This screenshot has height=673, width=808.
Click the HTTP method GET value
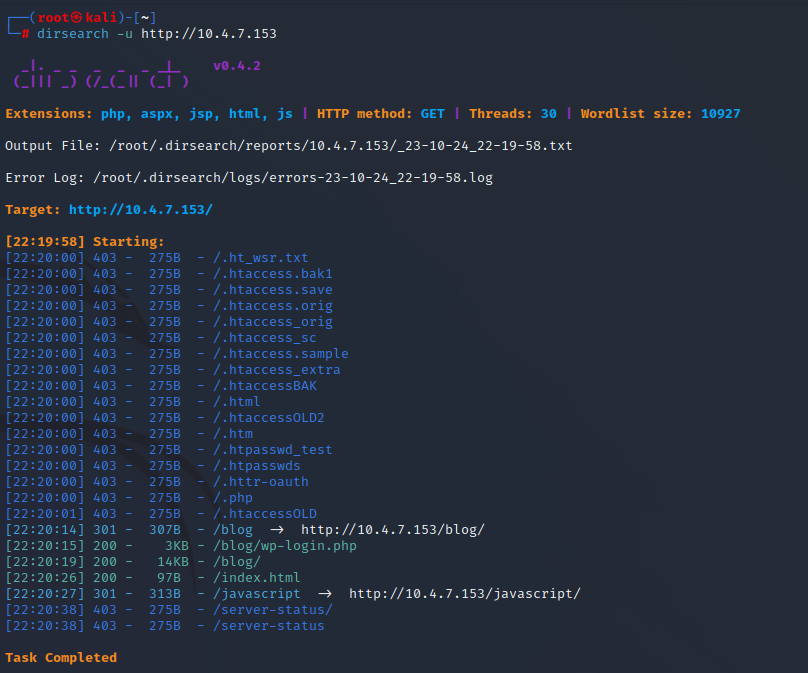point(432,113)
